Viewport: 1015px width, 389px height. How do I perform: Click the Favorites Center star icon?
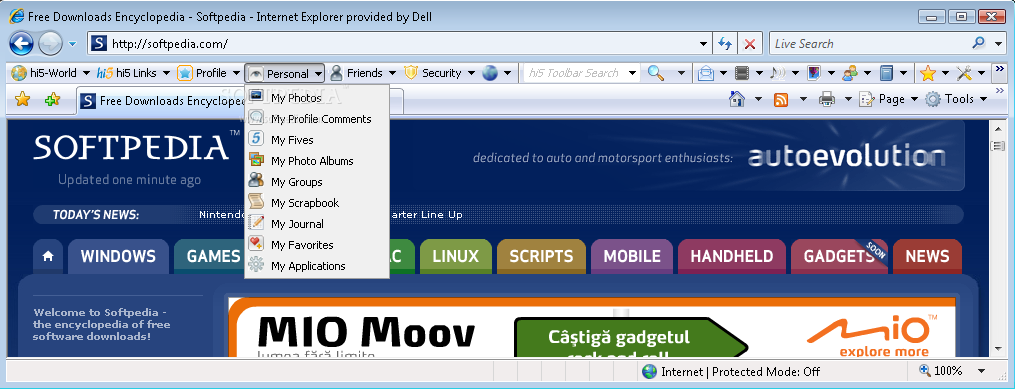tap(23, 99)
